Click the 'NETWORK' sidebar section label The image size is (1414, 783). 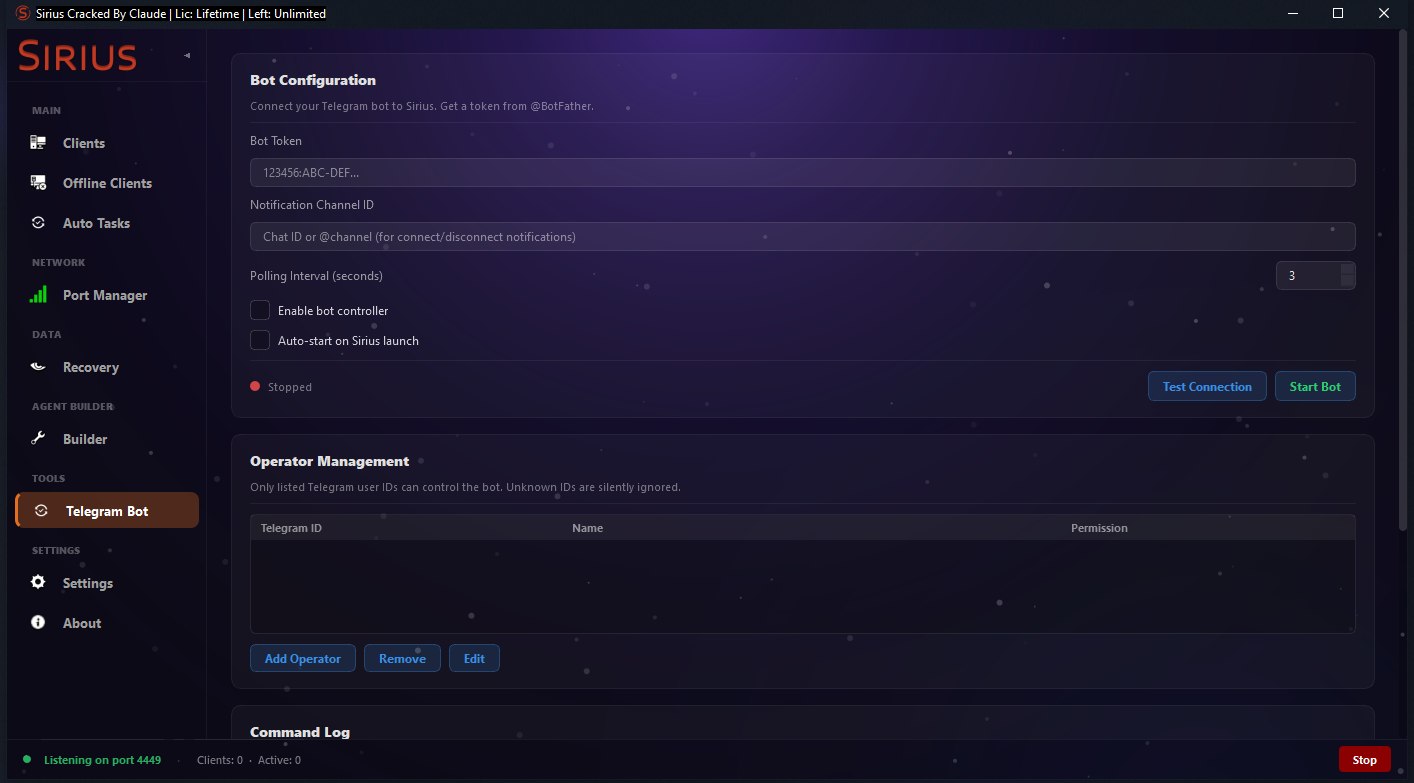click(x=59, y=262)
